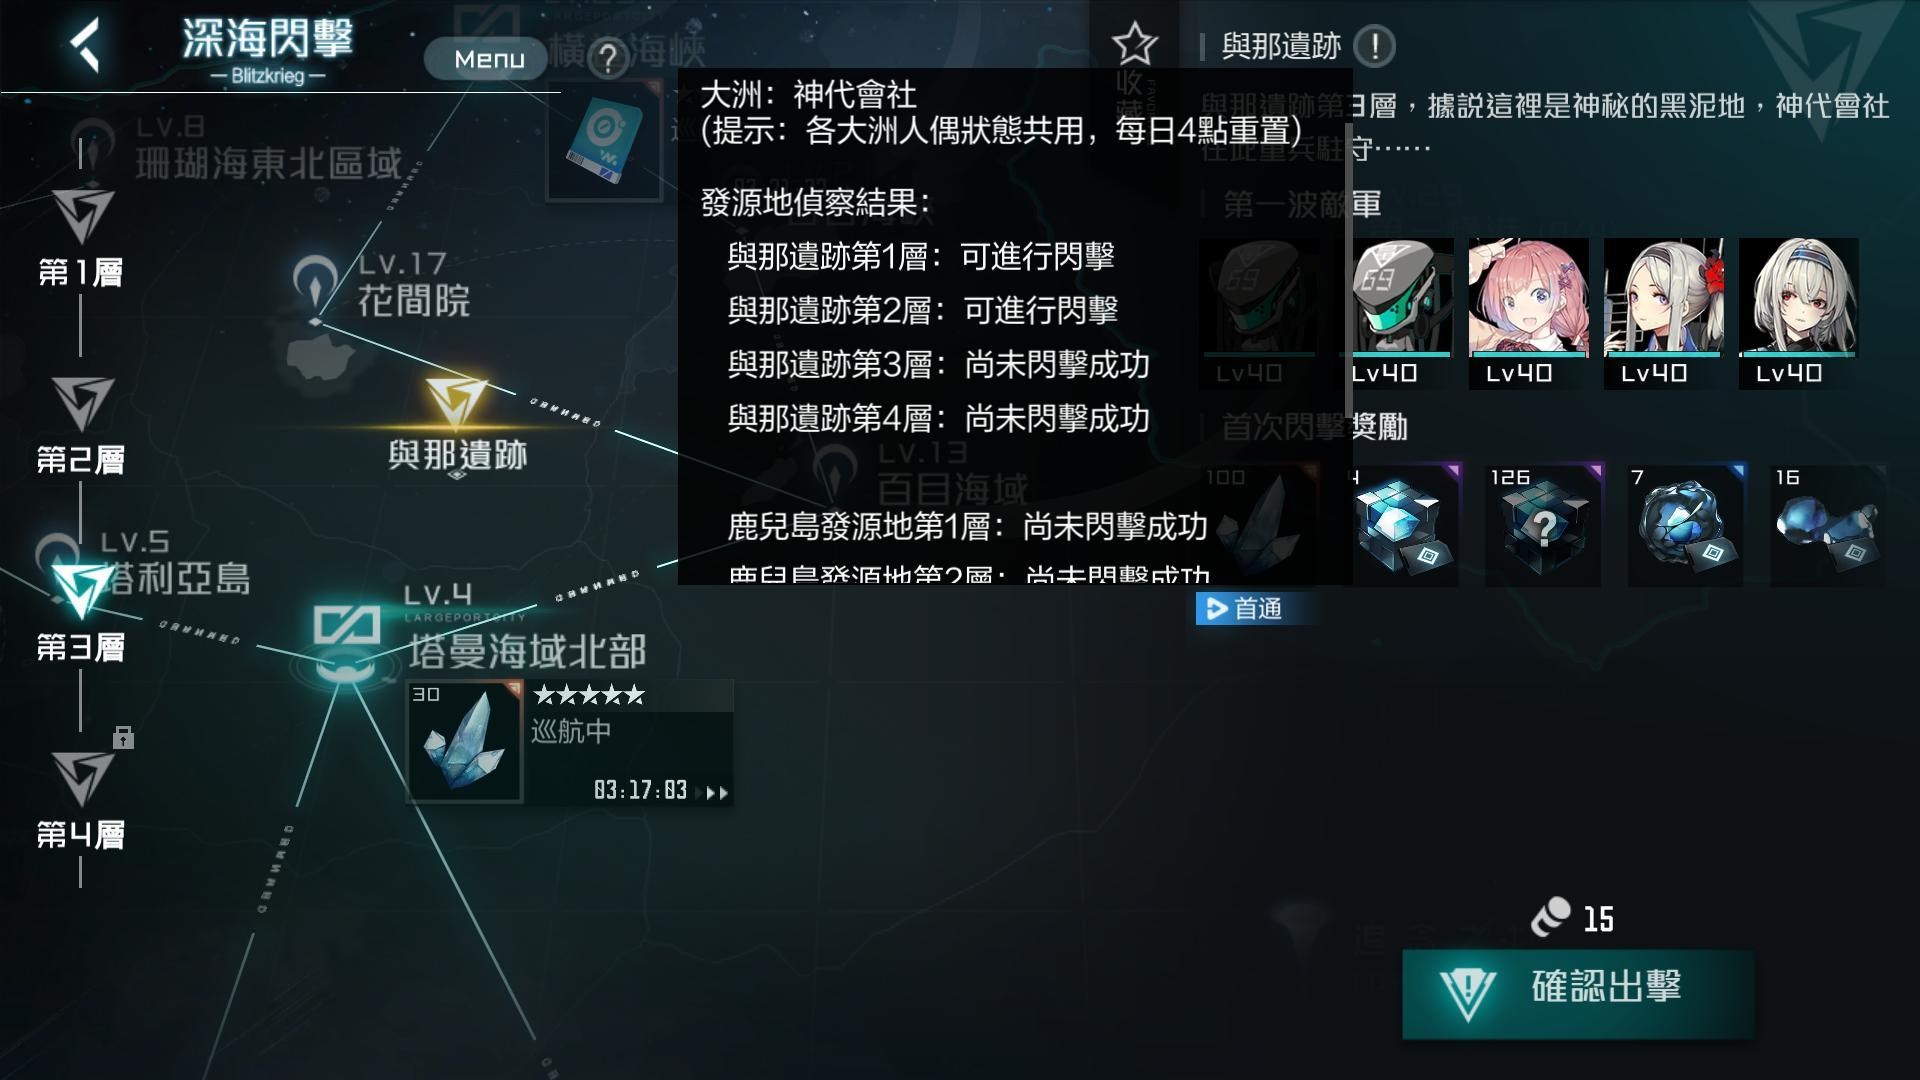The width and height of the screenshot is (1920, 1080).
Task: Open the mystery cube reward showing 126
Action: [1542, 525]
